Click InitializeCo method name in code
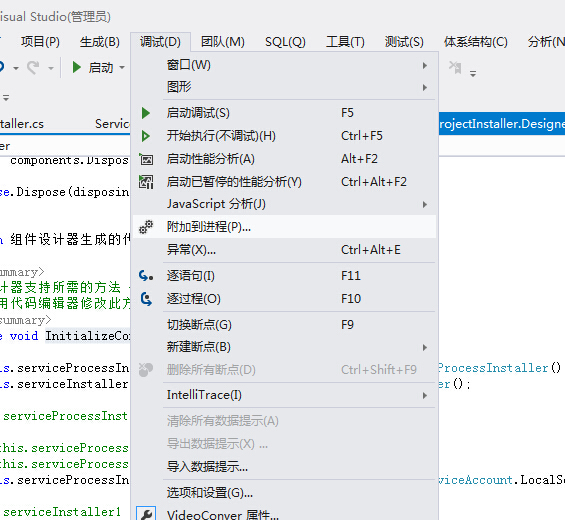565x520 pixels. [x=88, y=336]
